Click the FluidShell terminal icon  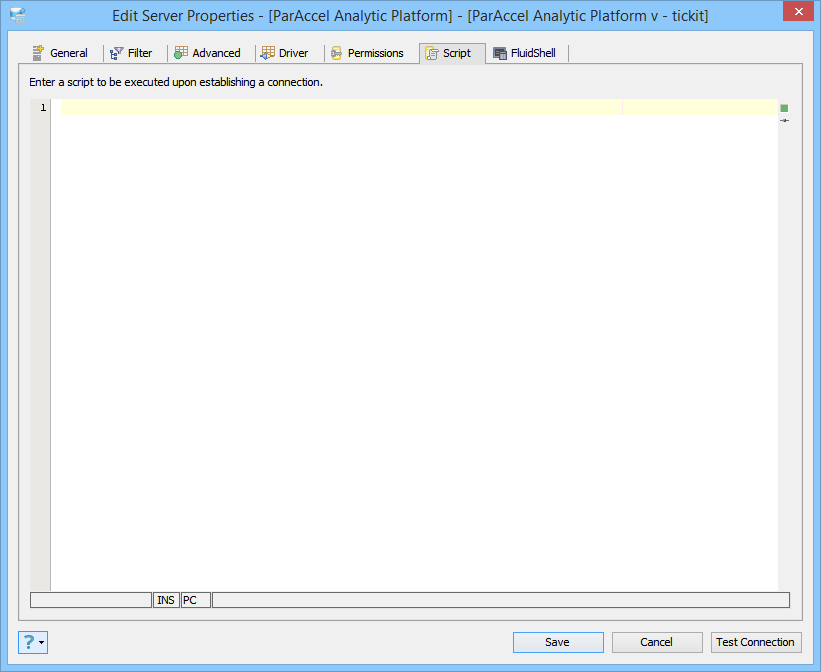pyautogui.click(x=500, y=53)
